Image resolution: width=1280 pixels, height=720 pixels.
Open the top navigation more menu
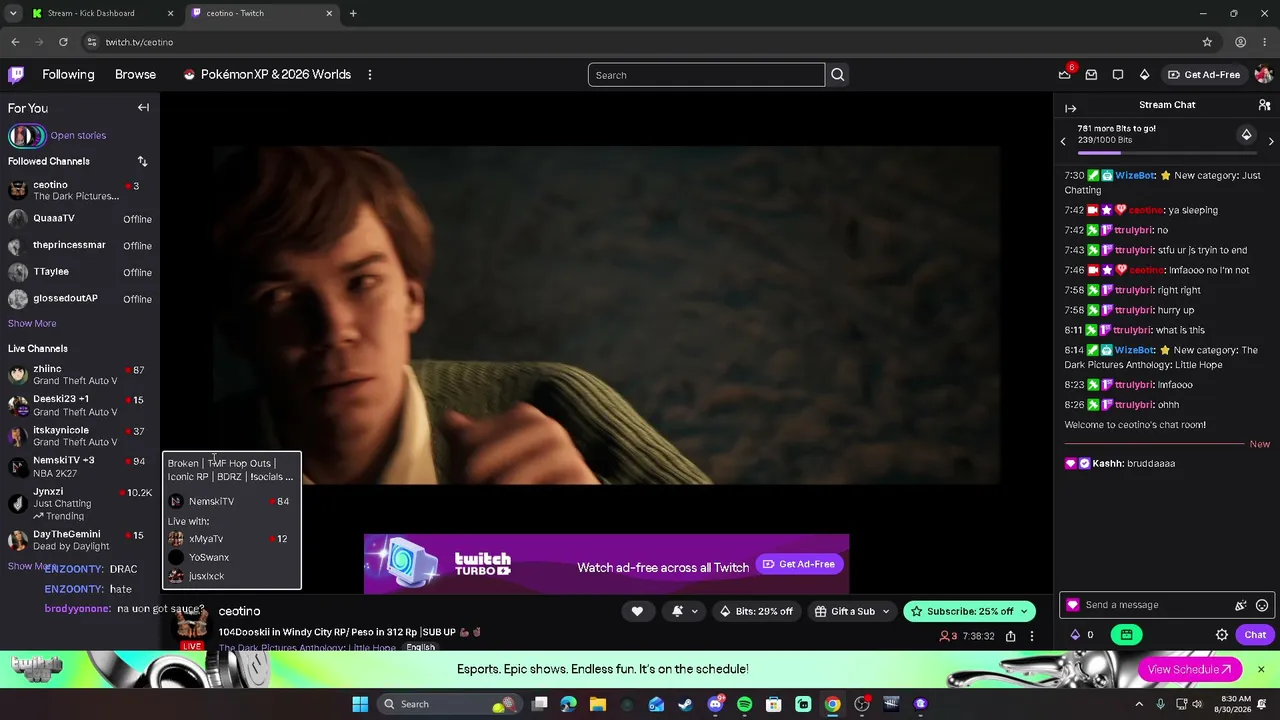click(370, 75)
